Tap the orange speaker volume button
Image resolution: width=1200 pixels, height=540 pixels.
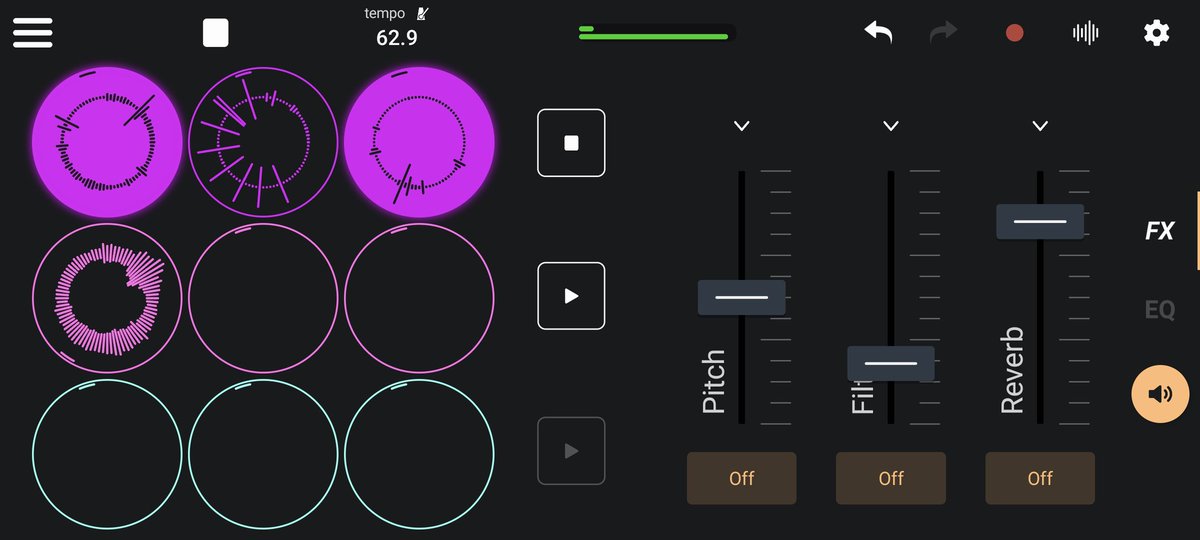tap(1160, 394)
